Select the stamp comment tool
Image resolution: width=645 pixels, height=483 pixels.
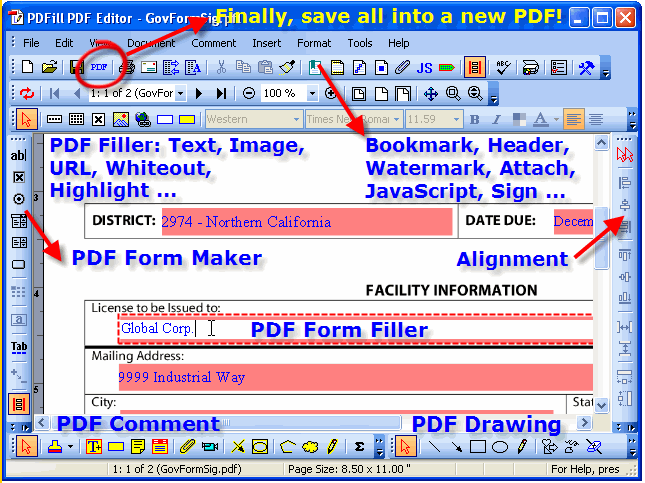click(x=55, y=446)
